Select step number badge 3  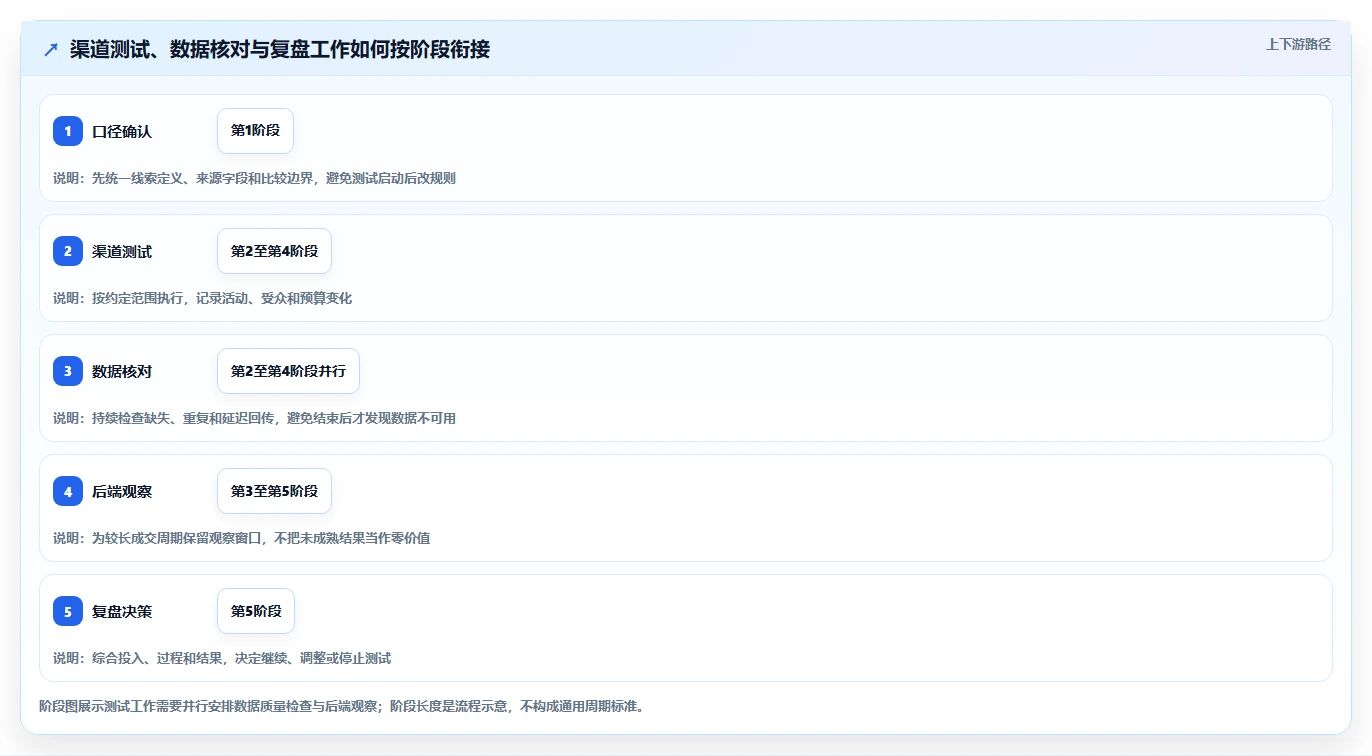(x=68, y=371)
